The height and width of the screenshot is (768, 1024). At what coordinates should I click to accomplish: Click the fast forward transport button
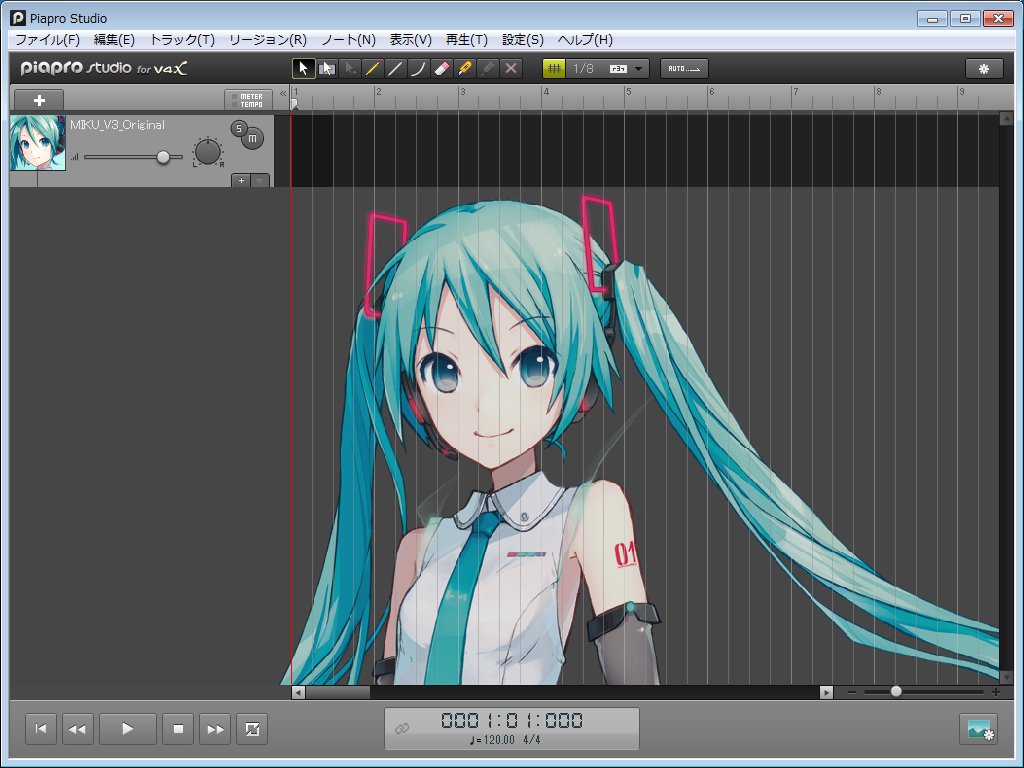pyautogui.click(x=215, y=729)
